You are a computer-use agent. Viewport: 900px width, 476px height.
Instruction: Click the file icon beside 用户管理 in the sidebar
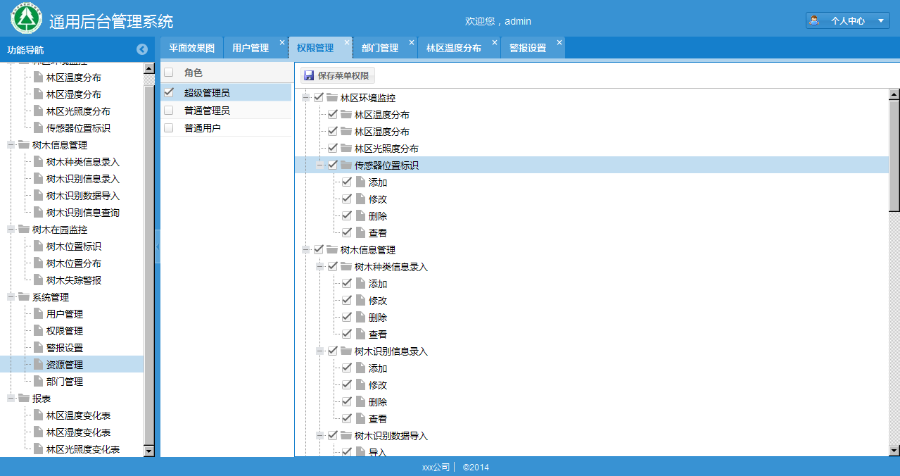[38, 314]
